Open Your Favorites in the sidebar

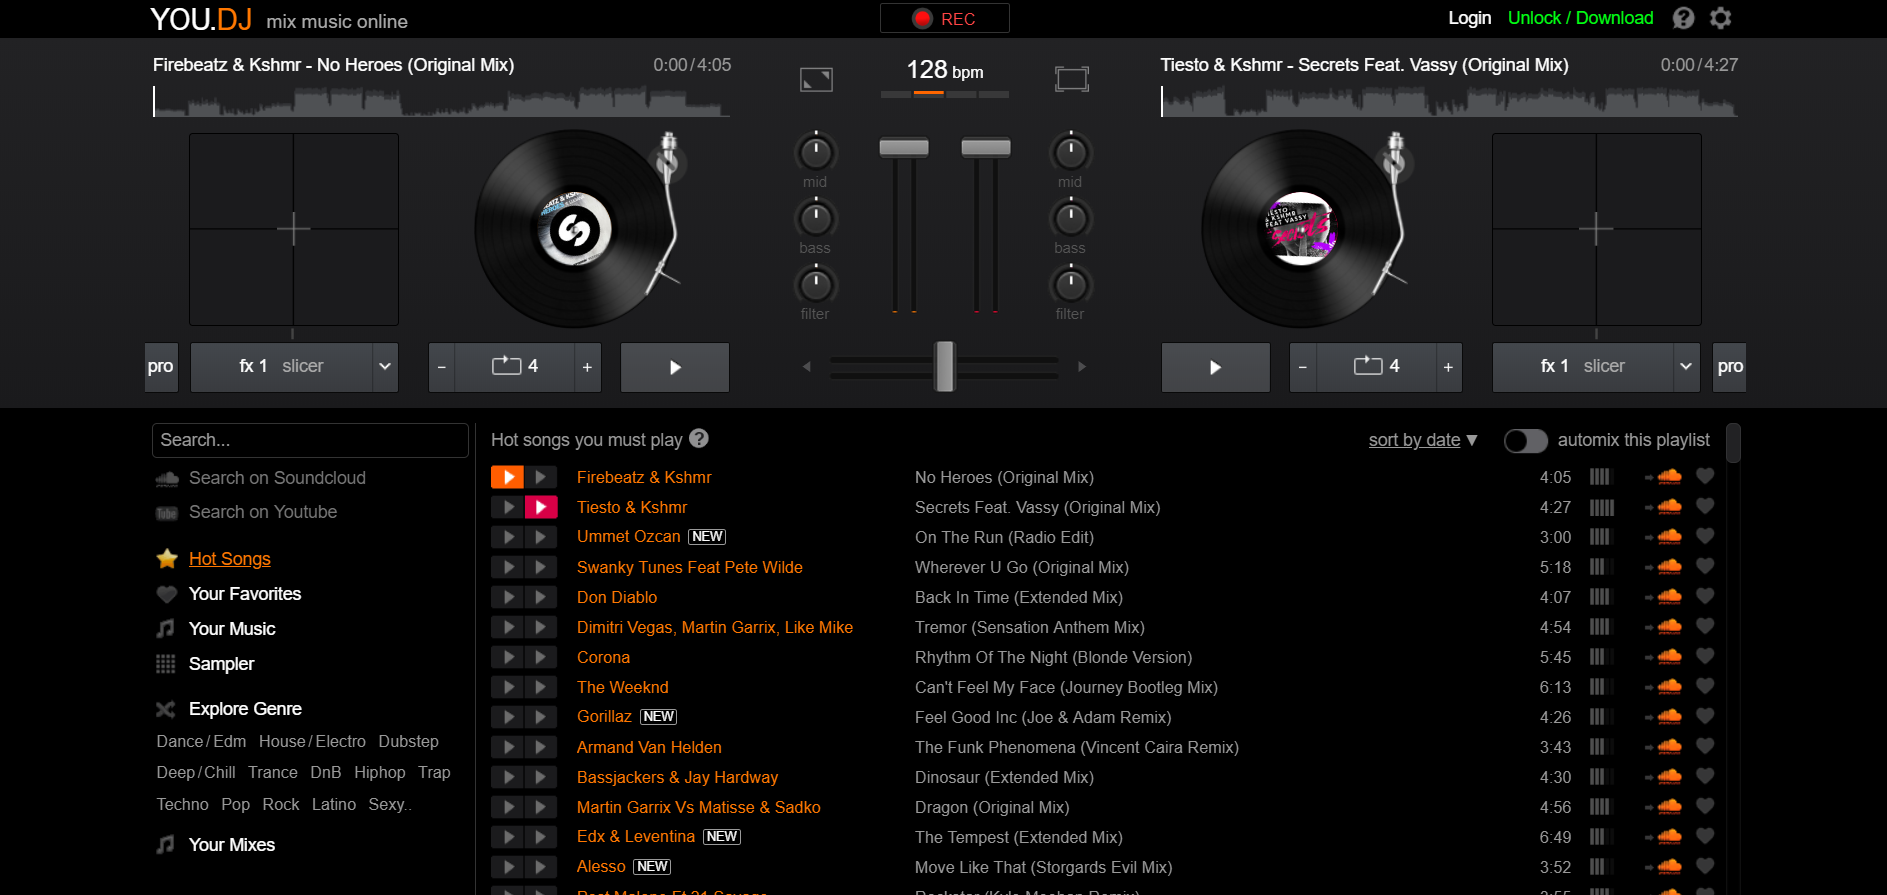point(245,594)
